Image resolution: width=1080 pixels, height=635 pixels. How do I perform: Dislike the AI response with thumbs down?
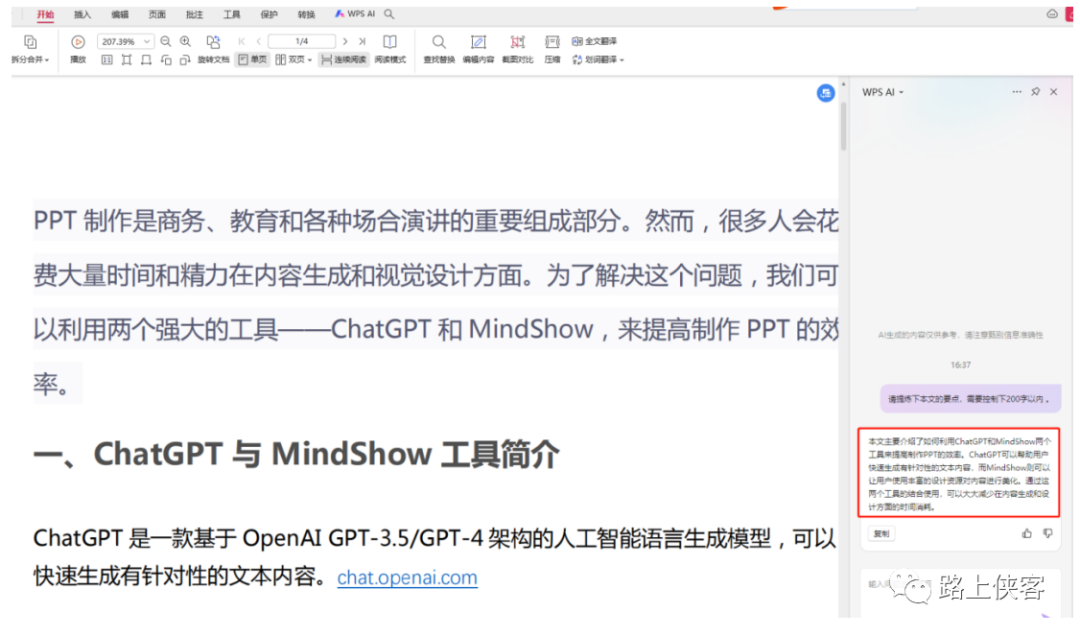(x=1048, y=533)
